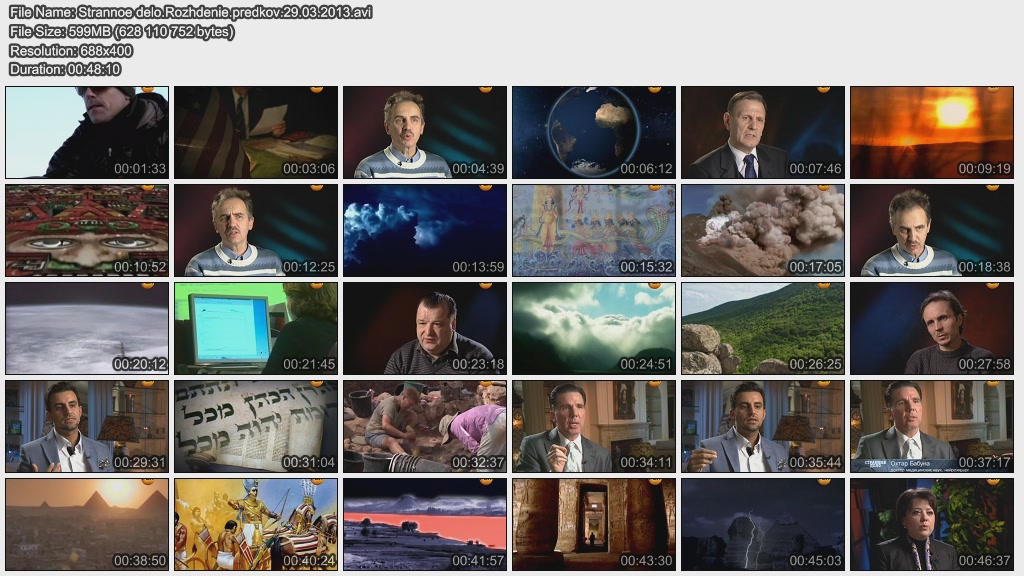Select the green computer screen thumbnail at 00:21:45
The height and width of the screenshot is (576, 1024).
(256, 328)
